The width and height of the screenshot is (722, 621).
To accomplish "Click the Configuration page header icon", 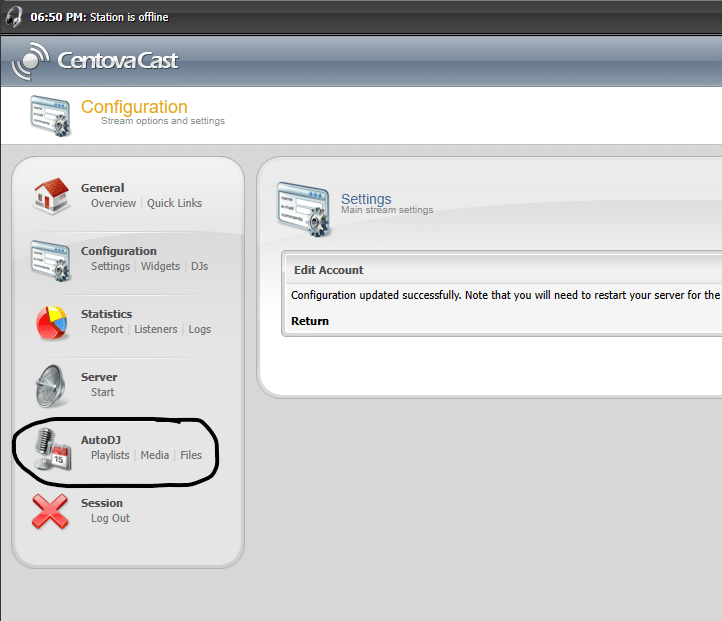I will coord(51,116).
